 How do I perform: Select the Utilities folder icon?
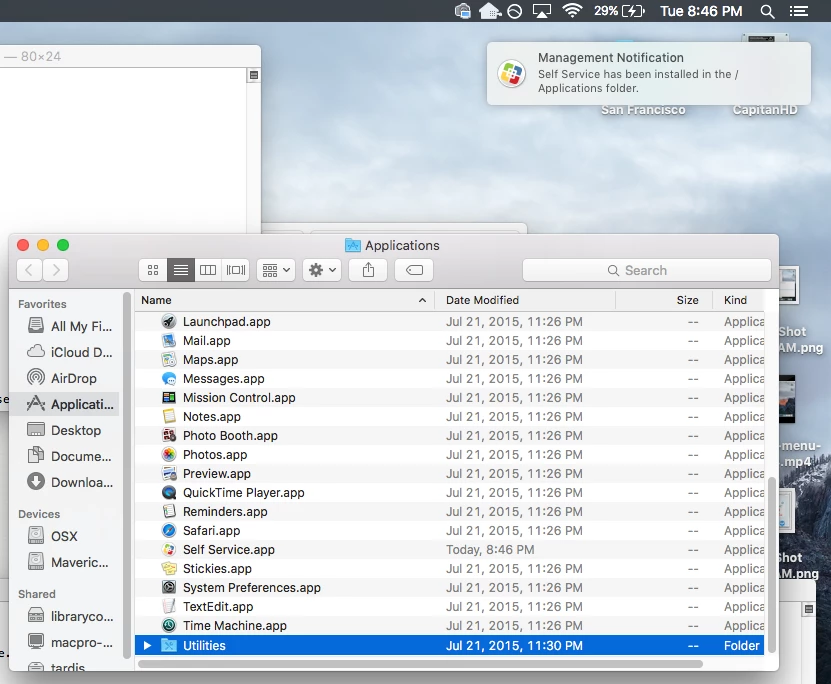pyautogui.click(x=169, y=645)
